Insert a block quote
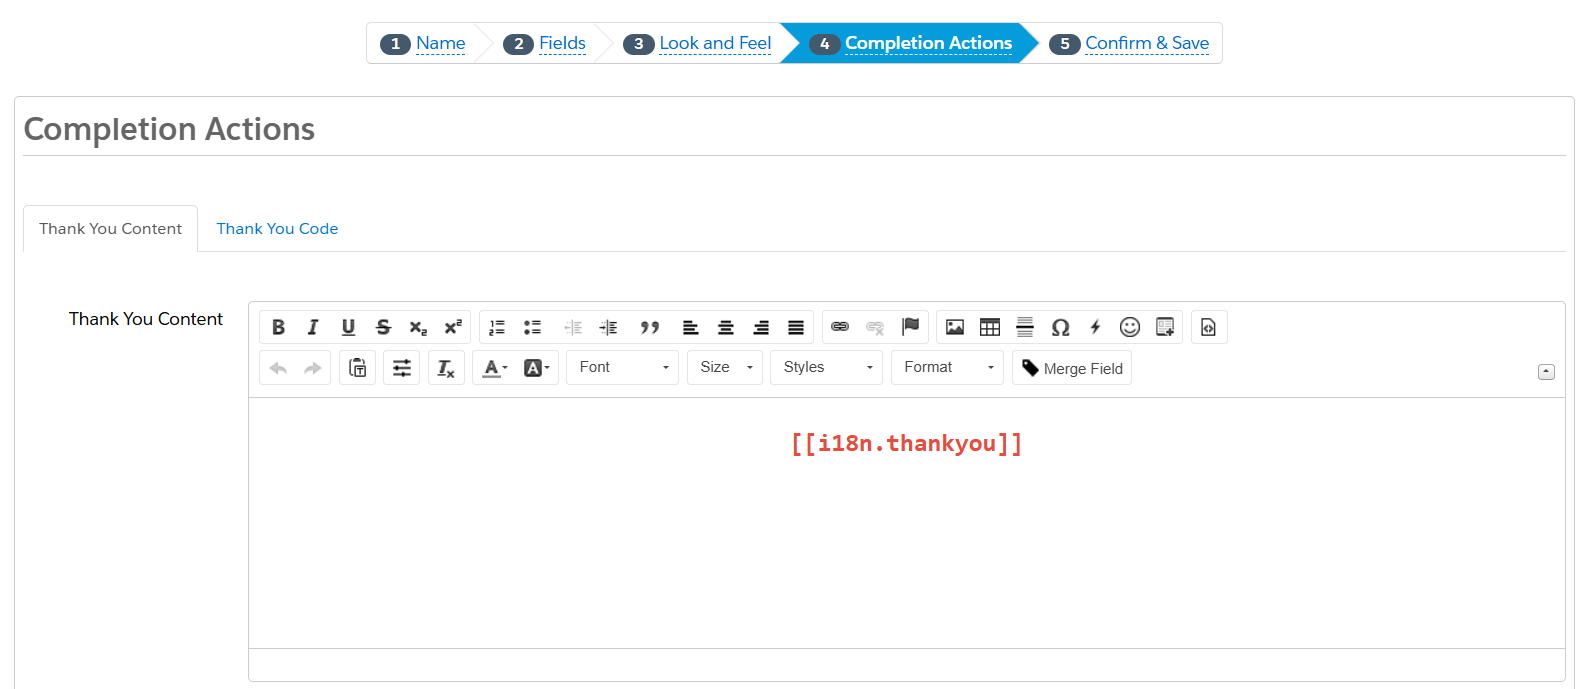This screenshot has width=1580, height=689. click(650, 327)
